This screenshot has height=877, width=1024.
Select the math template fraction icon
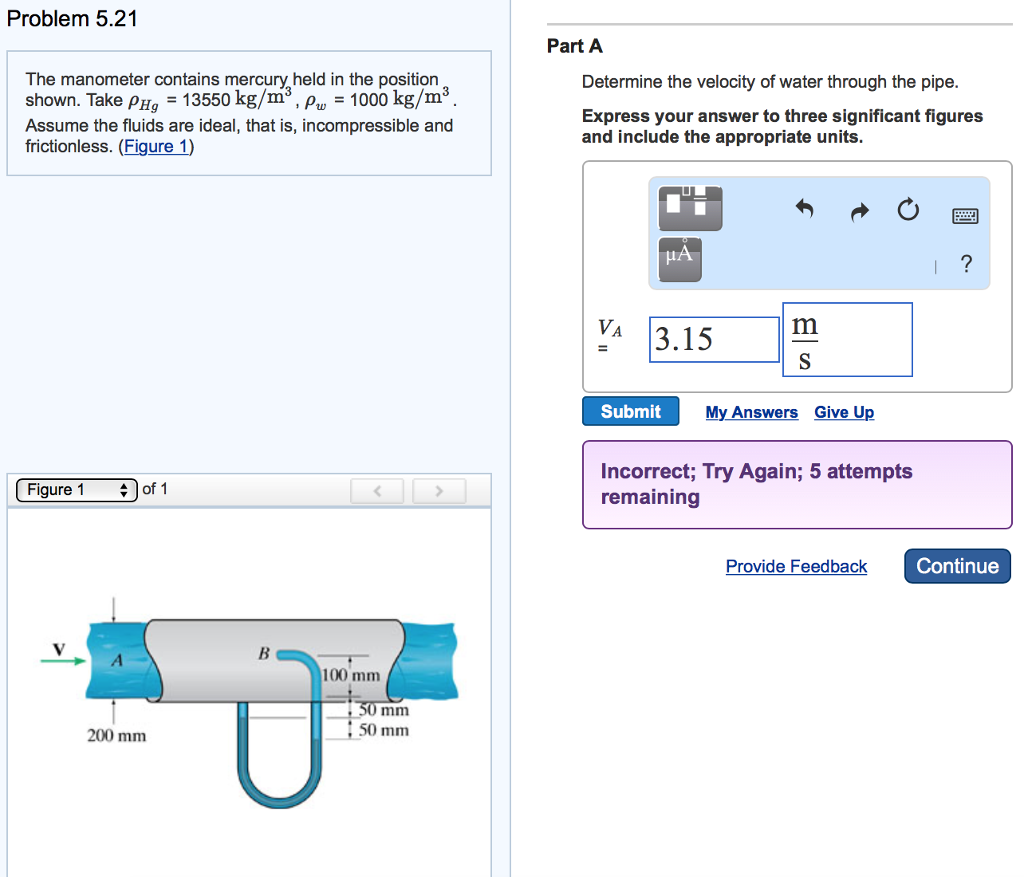690,207
